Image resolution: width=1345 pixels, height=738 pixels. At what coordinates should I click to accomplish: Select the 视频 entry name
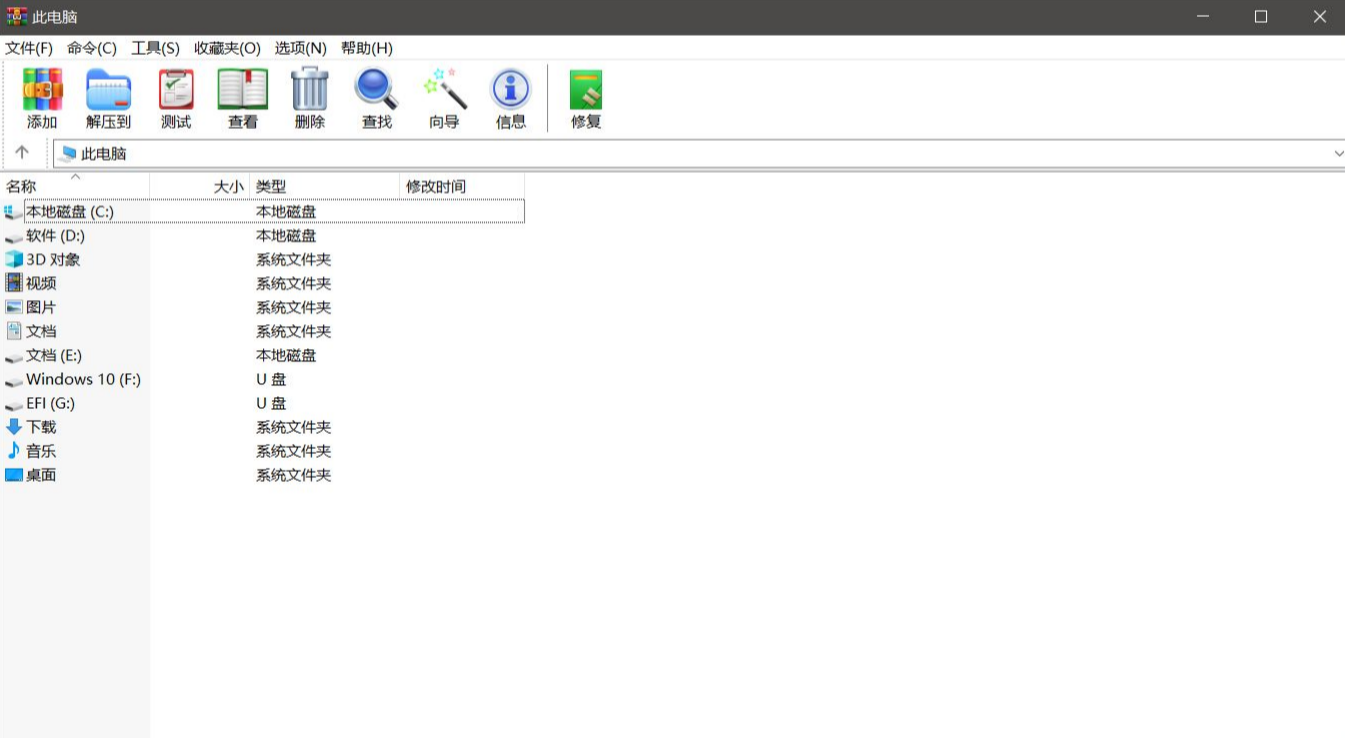point(41,283)
